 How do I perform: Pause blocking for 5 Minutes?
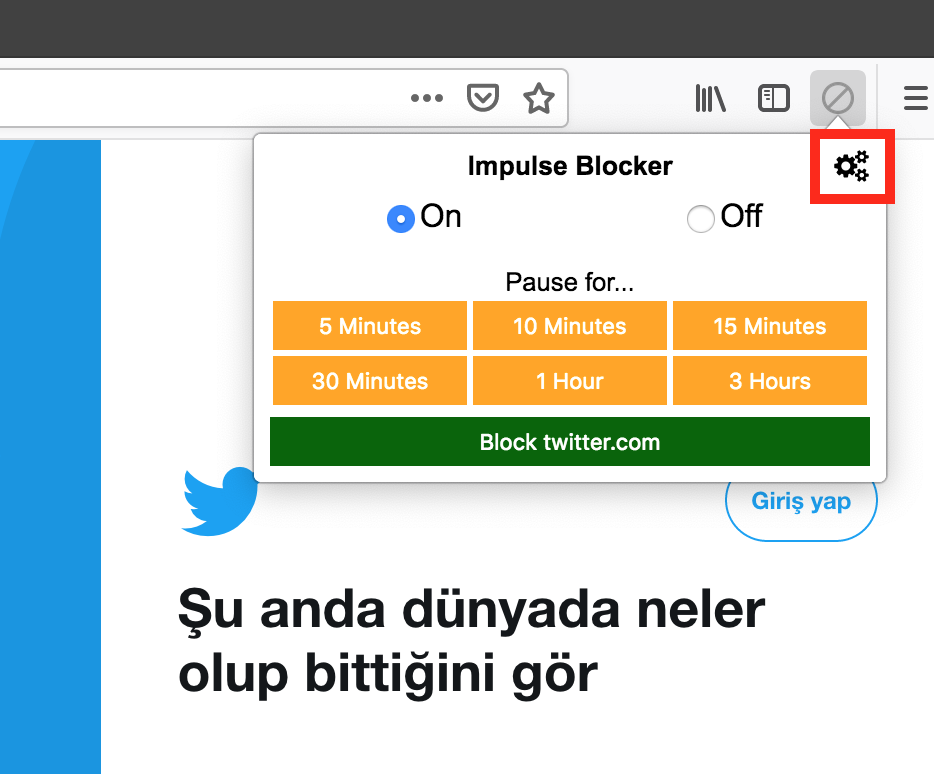(x=370, y=325)
